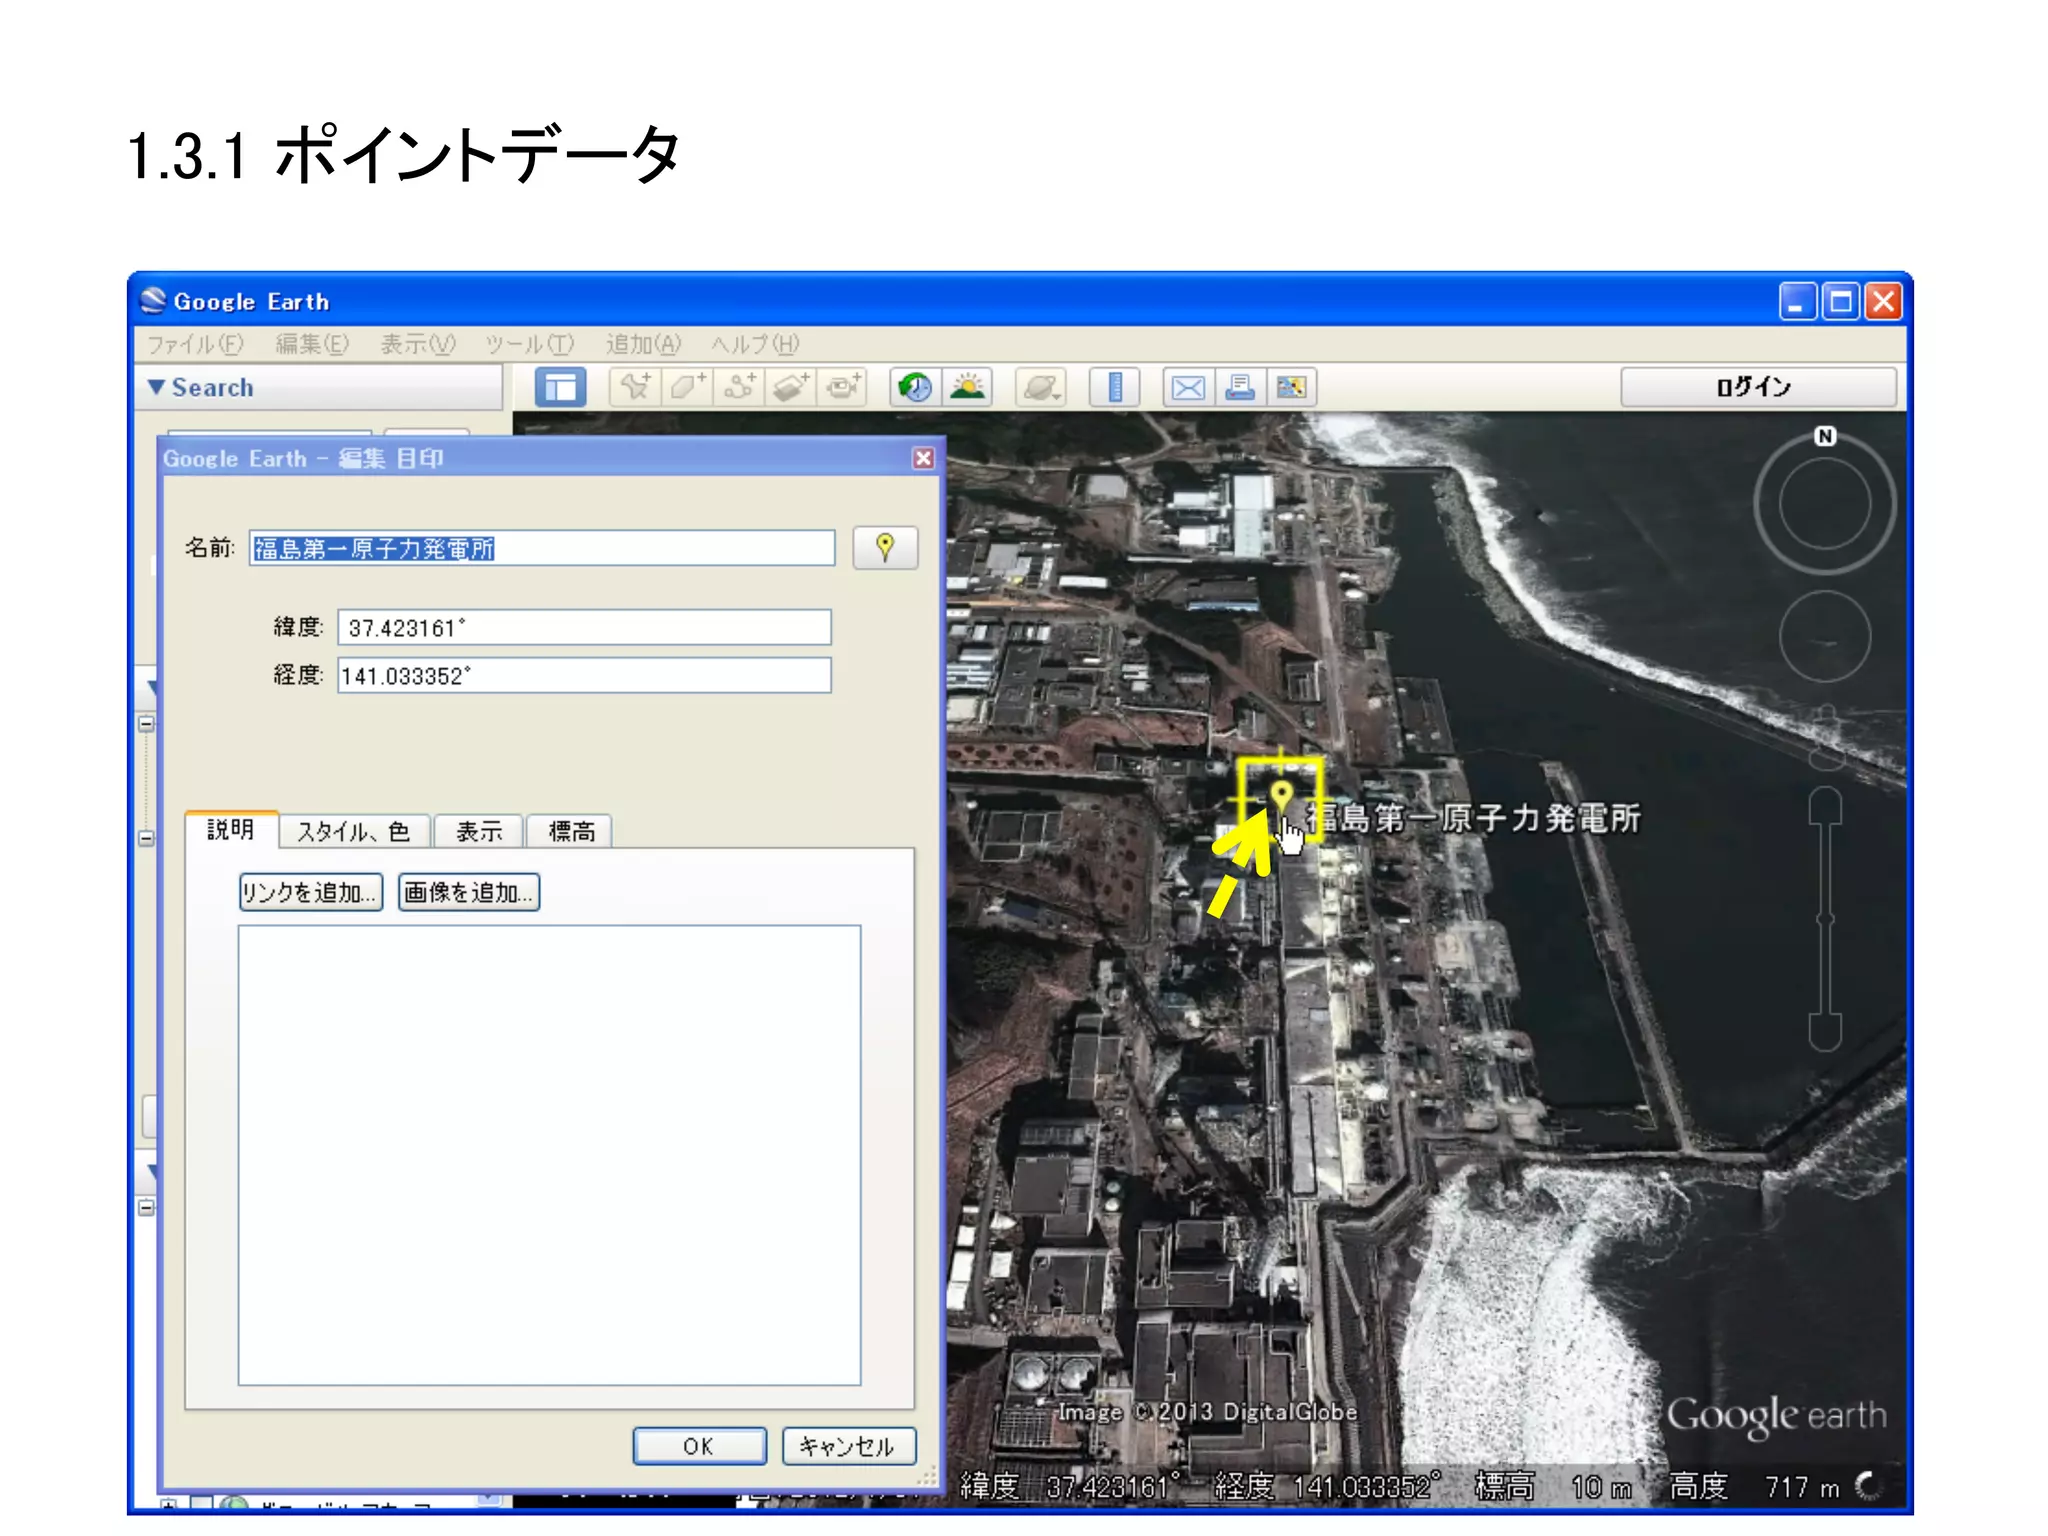Click the 福島第一原子力発電所 map label

click(x=1473, y=818)
